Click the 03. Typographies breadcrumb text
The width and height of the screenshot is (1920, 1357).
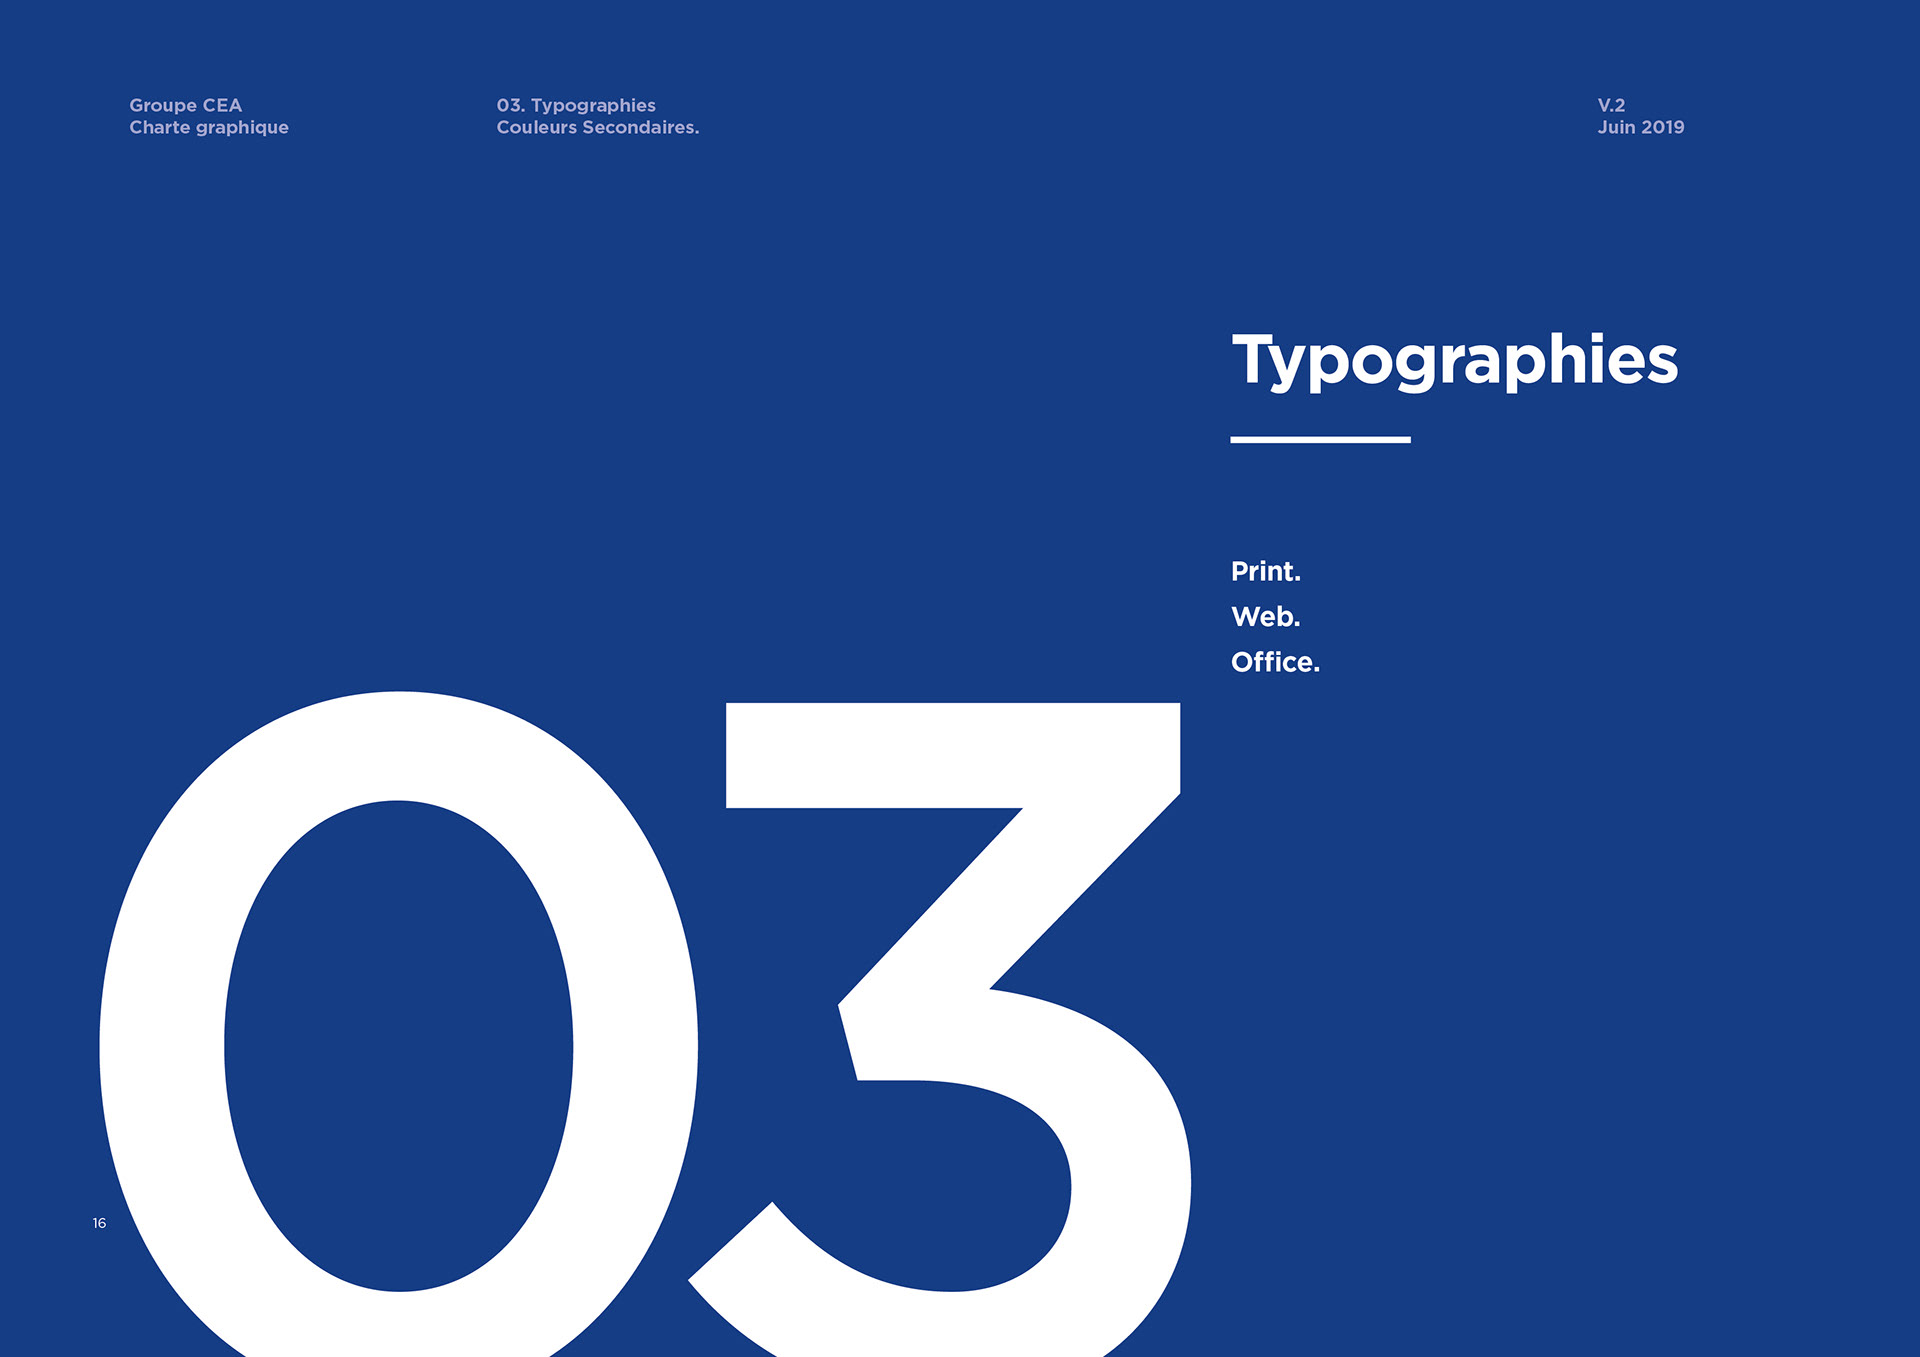point(576,105)
